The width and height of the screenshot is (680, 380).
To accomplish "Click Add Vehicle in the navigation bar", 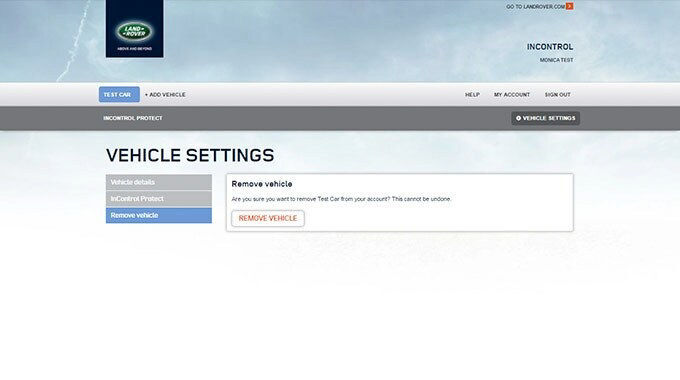I will point(165,95).
